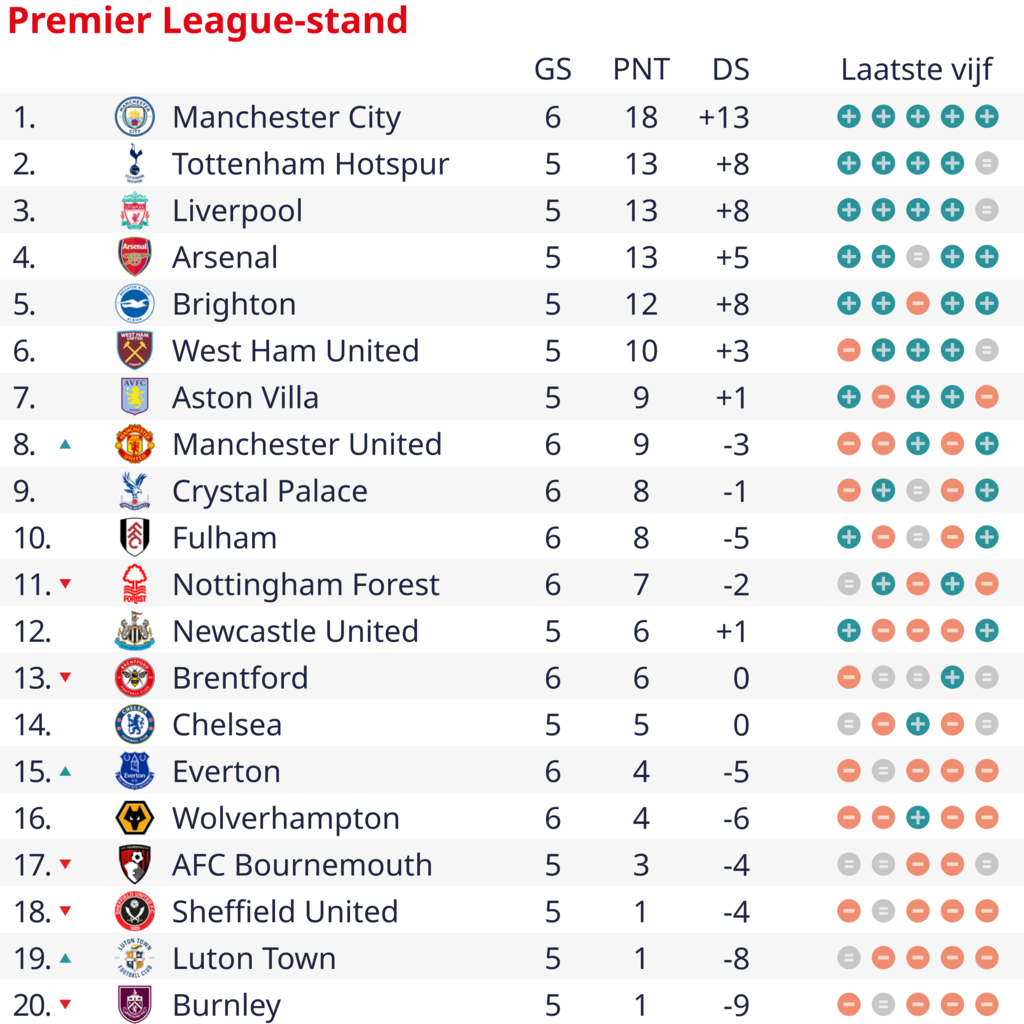Click the Tottenham Hotspur cockerel logo
The image size is (1024, 1024).
pyautogui.click(x=135, y=164)
